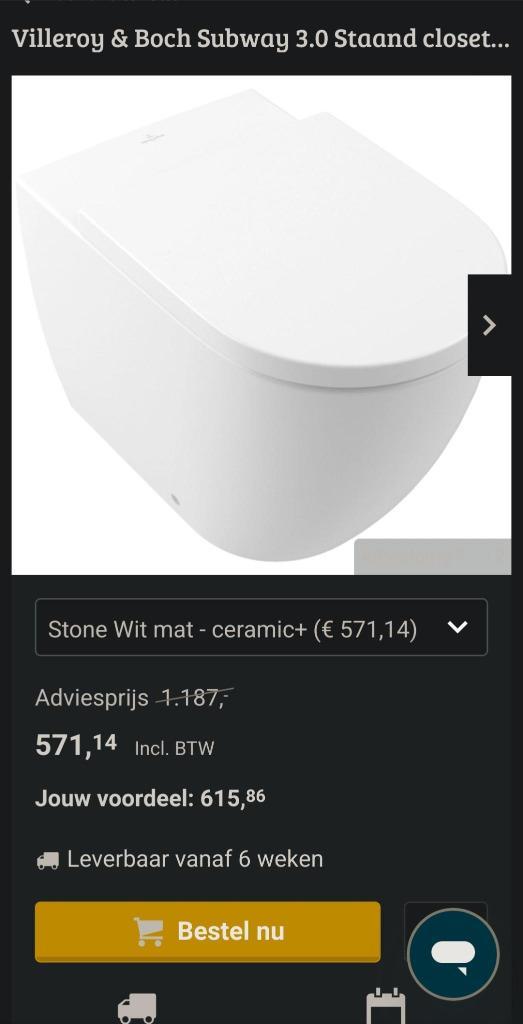
Task: Tap the grey label on the image corner
Action: click(x=433, y=557)
